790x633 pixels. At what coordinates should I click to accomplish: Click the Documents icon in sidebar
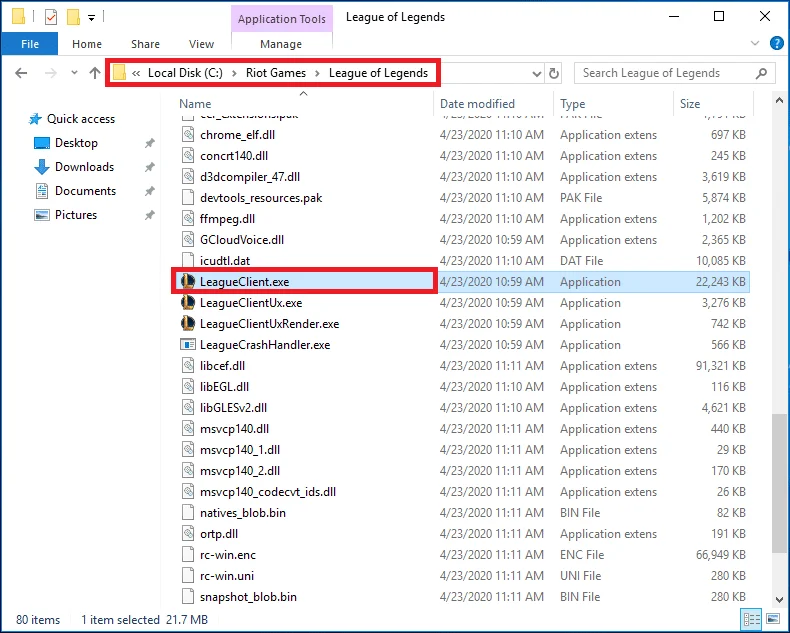(x=42, y=191)
